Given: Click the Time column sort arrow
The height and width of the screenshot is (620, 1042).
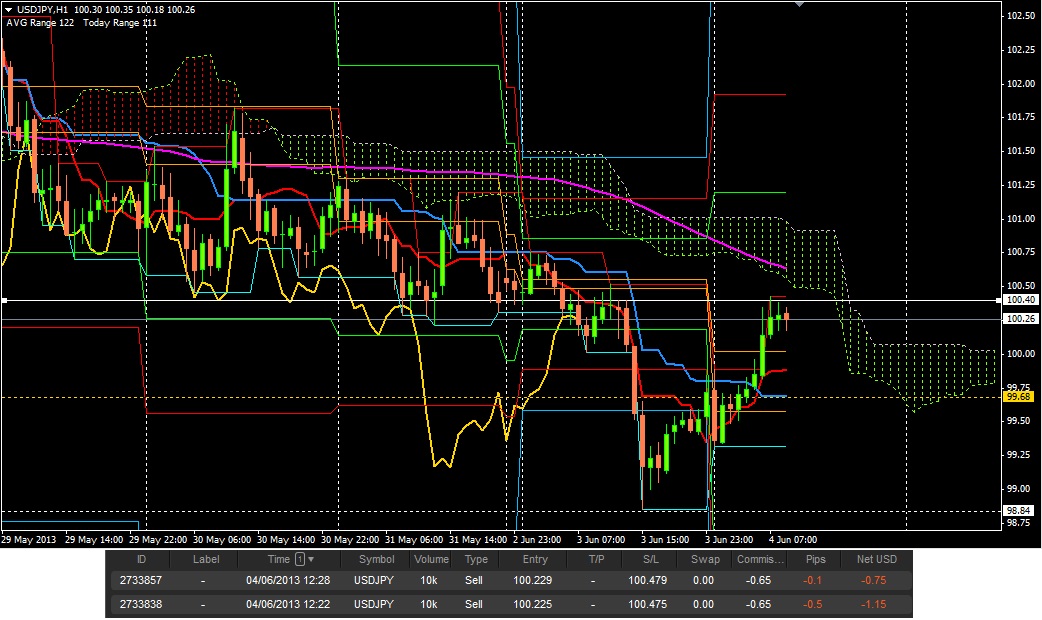Looking at the screenshot, I should point(311,560).
